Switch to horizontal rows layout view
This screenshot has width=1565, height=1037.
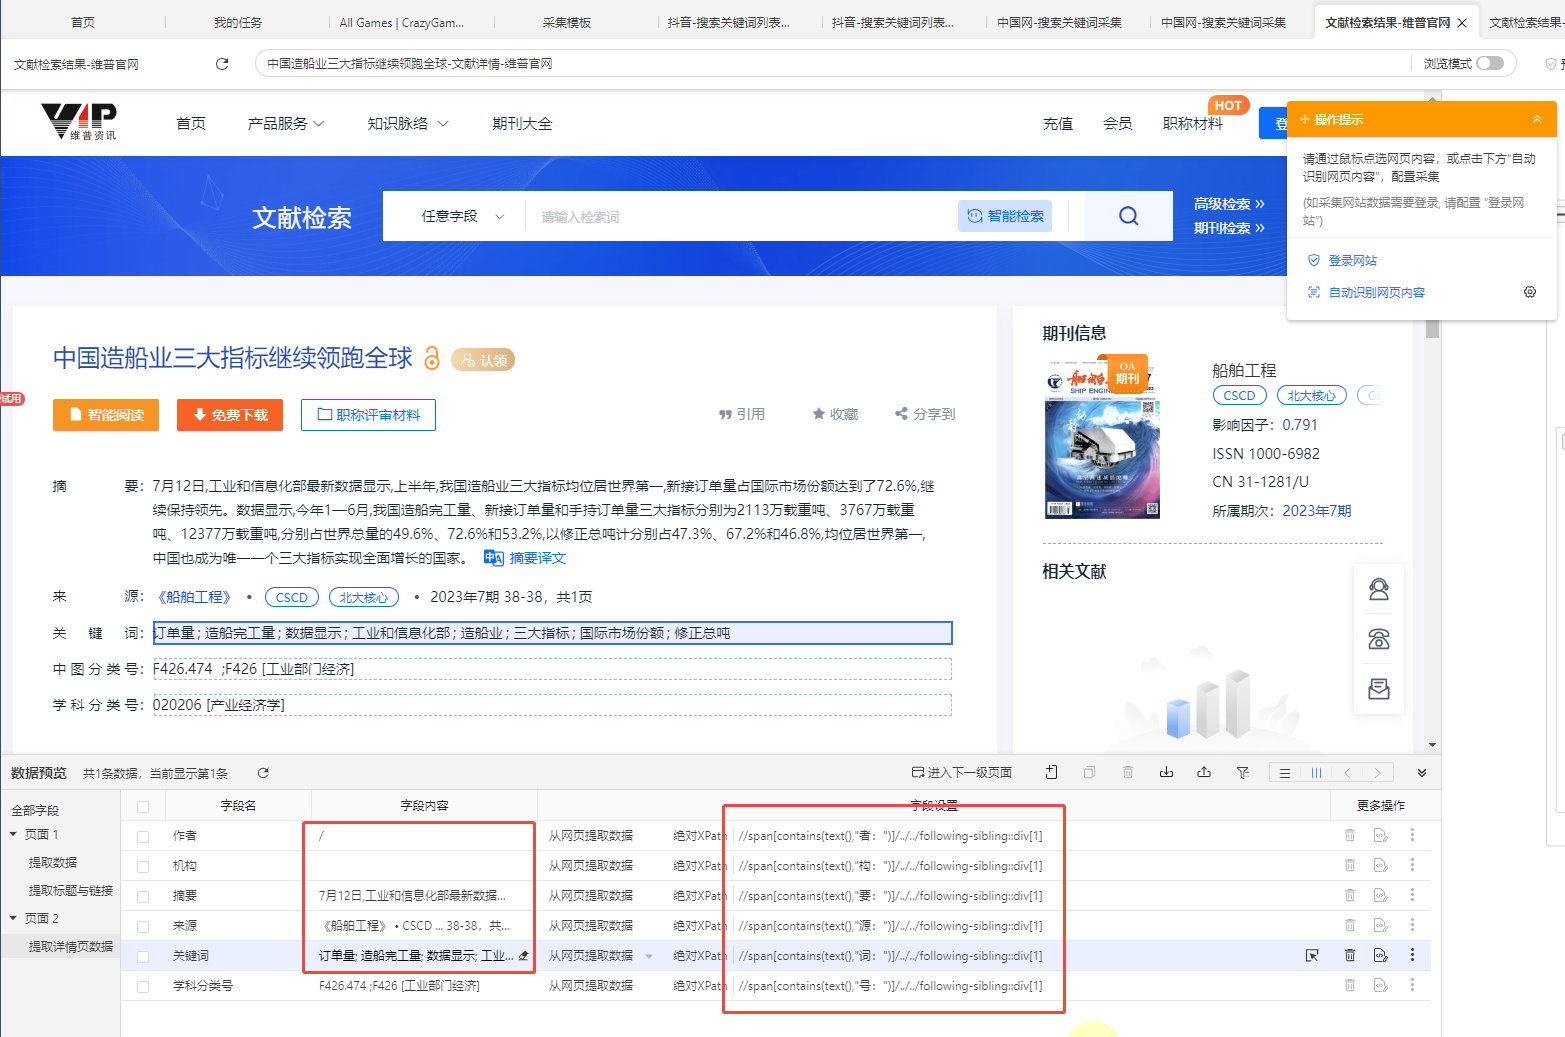point(1285,772)
